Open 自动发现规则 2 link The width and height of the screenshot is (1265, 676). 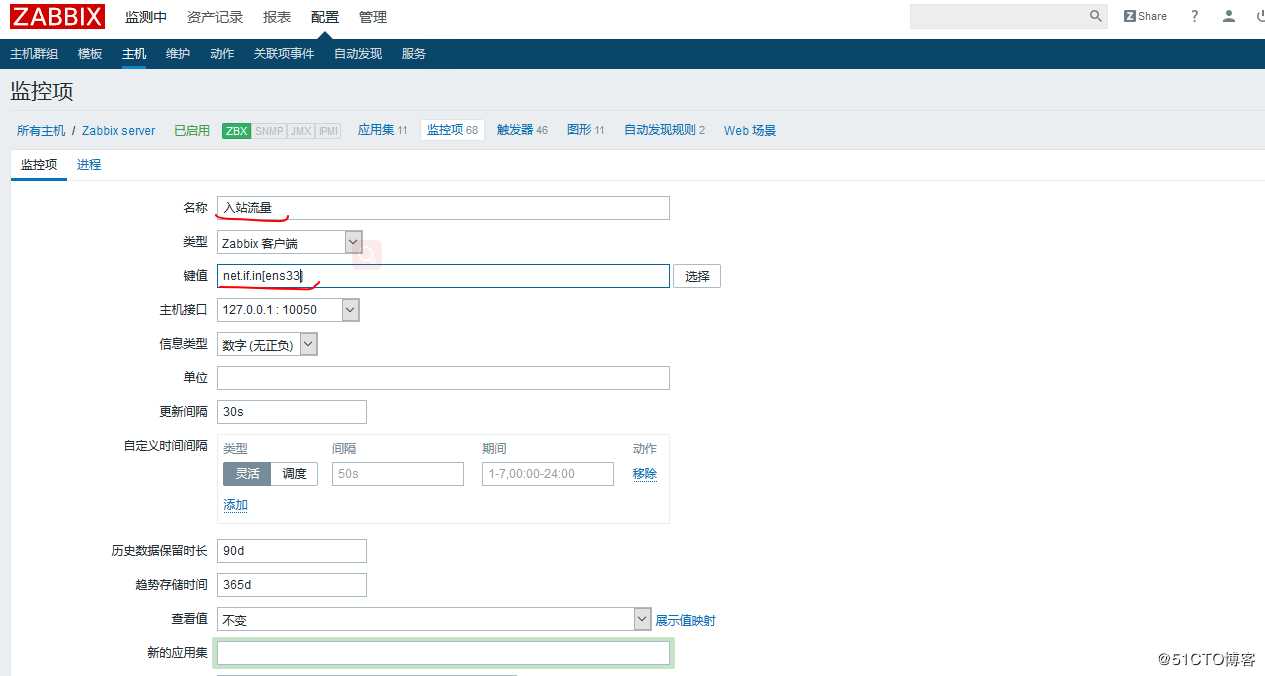pos(664,130)
